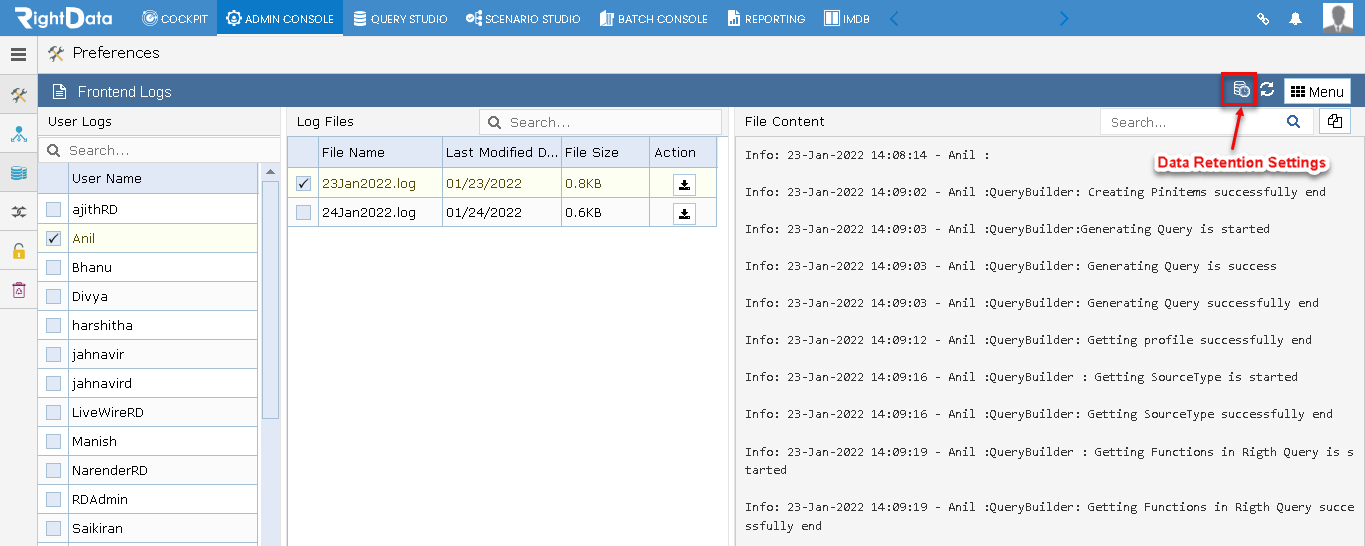Switch to the QUERY STUDIO tab
Image resolution: width=1365 pixels, height=546 pixels.
pyautogui.click(x=400, y=18)
